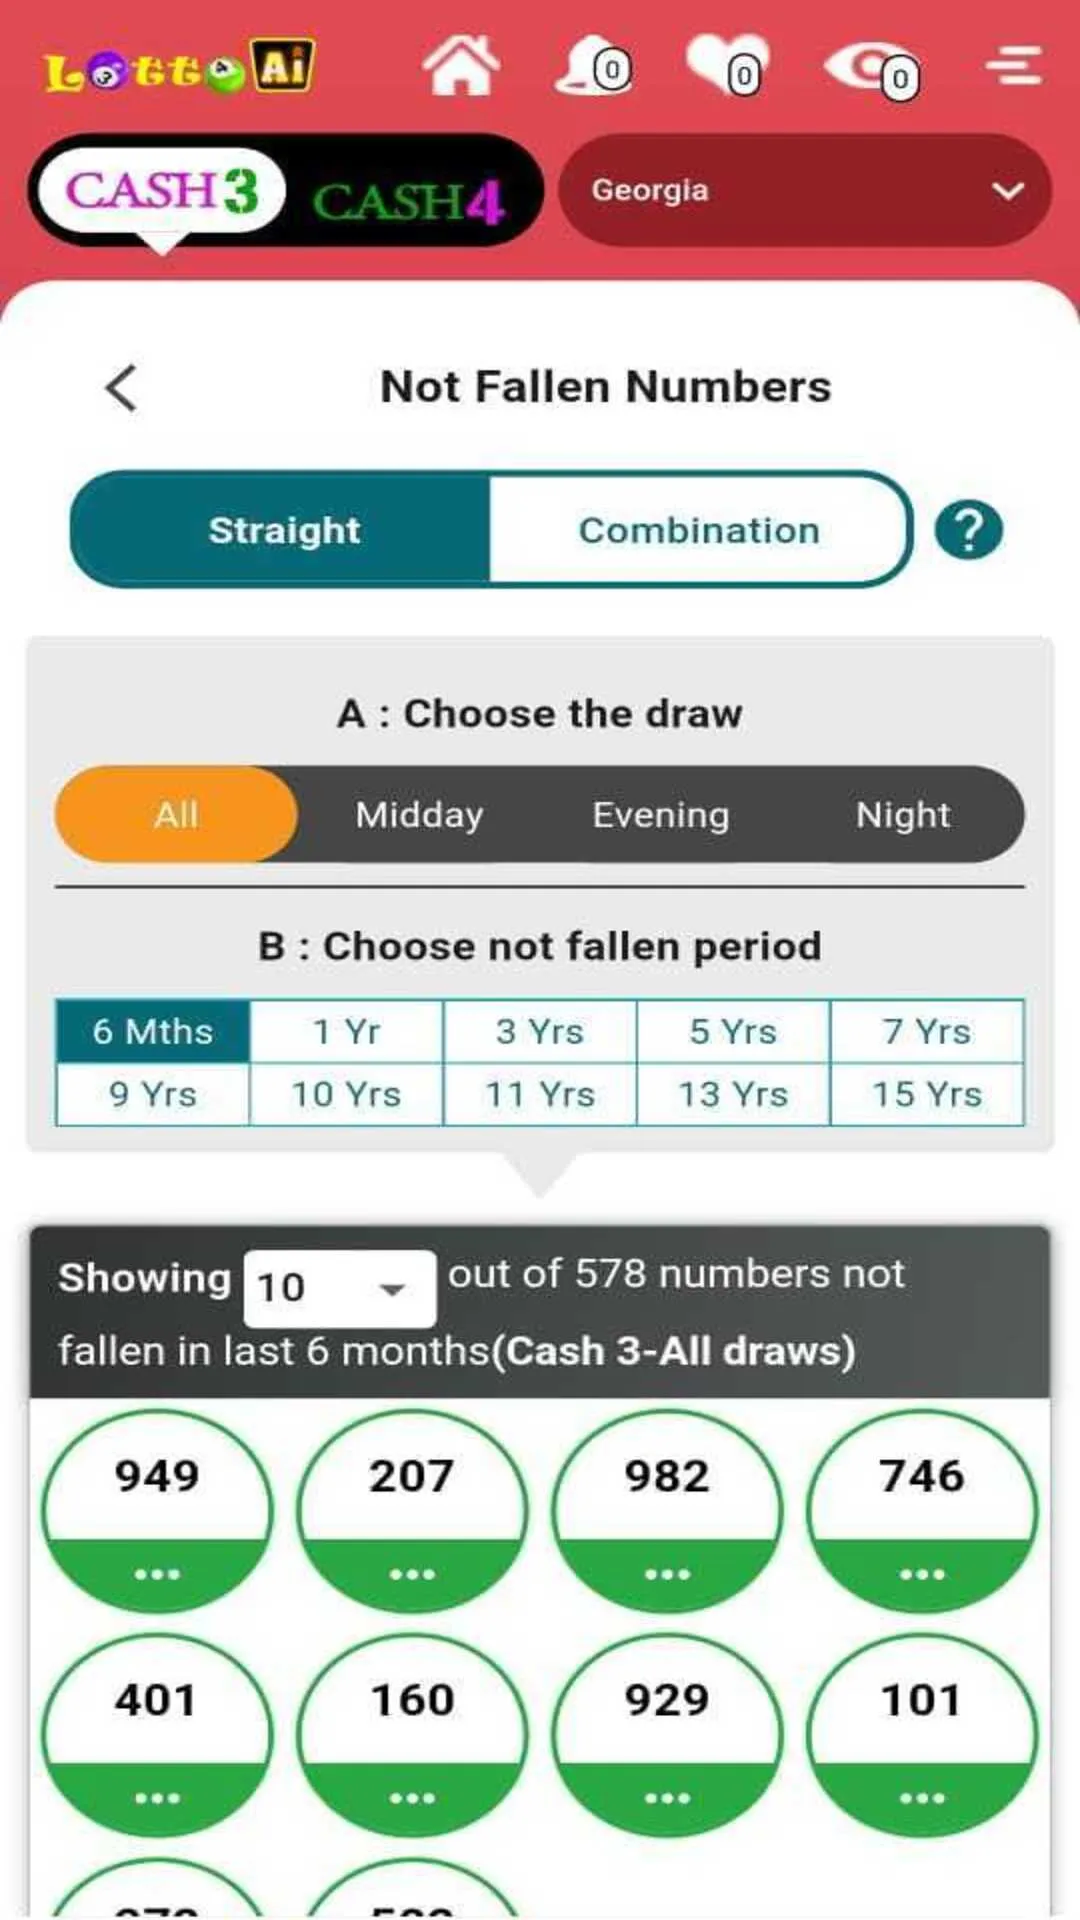Select number ball 982
Screen dimensions: 1080x1920
pyautogui.click(x=667, y=1510)
